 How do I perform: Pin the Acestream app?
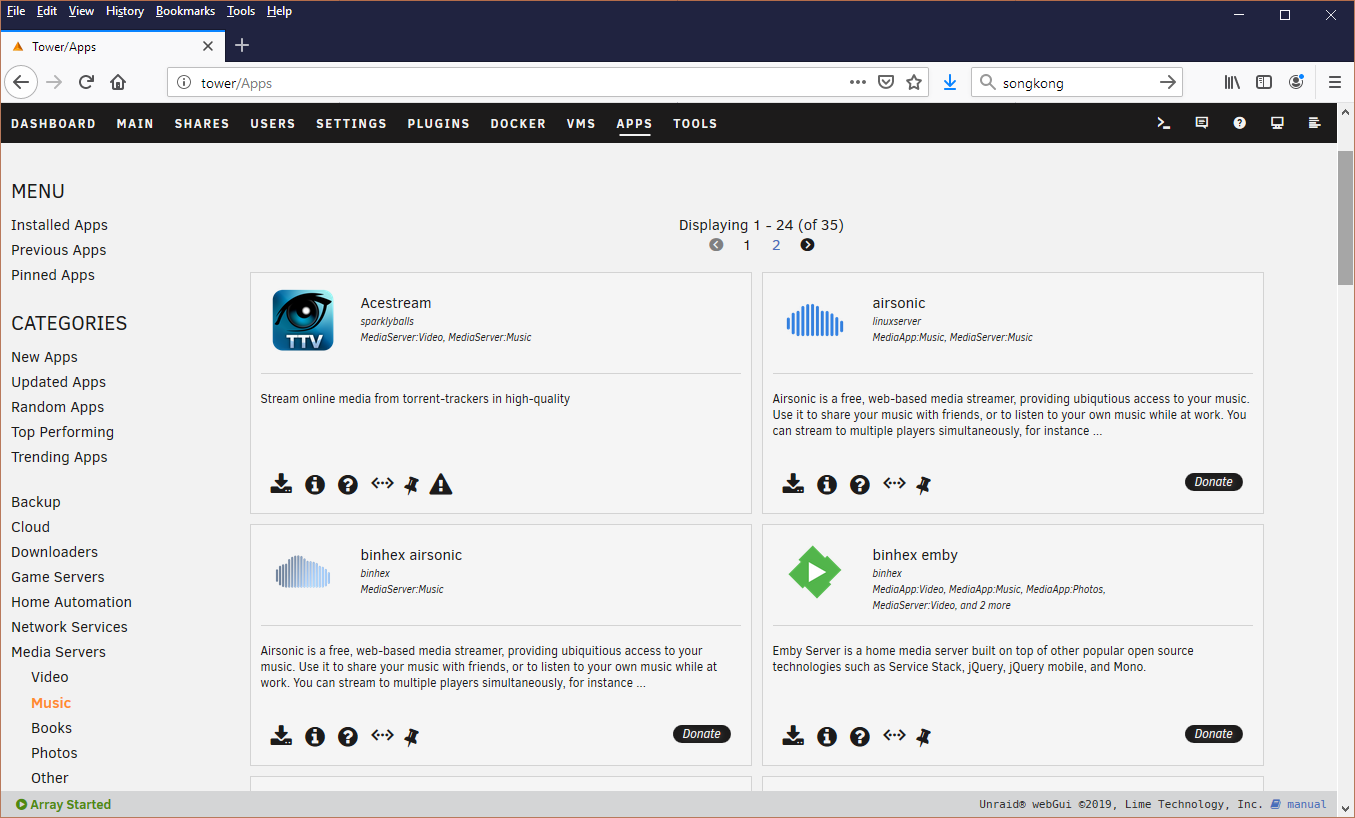(x=411, y=485)
